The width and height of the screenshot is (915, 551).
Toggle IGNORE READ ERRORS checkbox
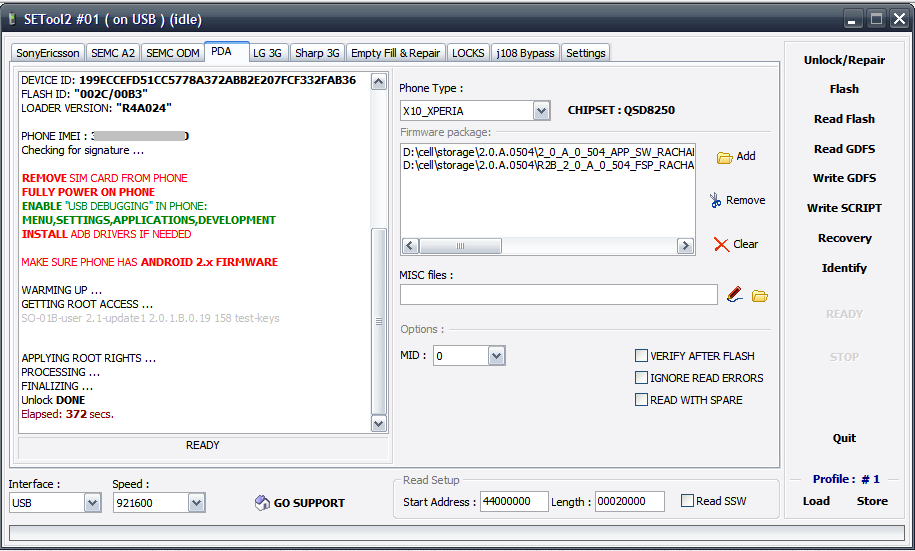coord(641,378)
